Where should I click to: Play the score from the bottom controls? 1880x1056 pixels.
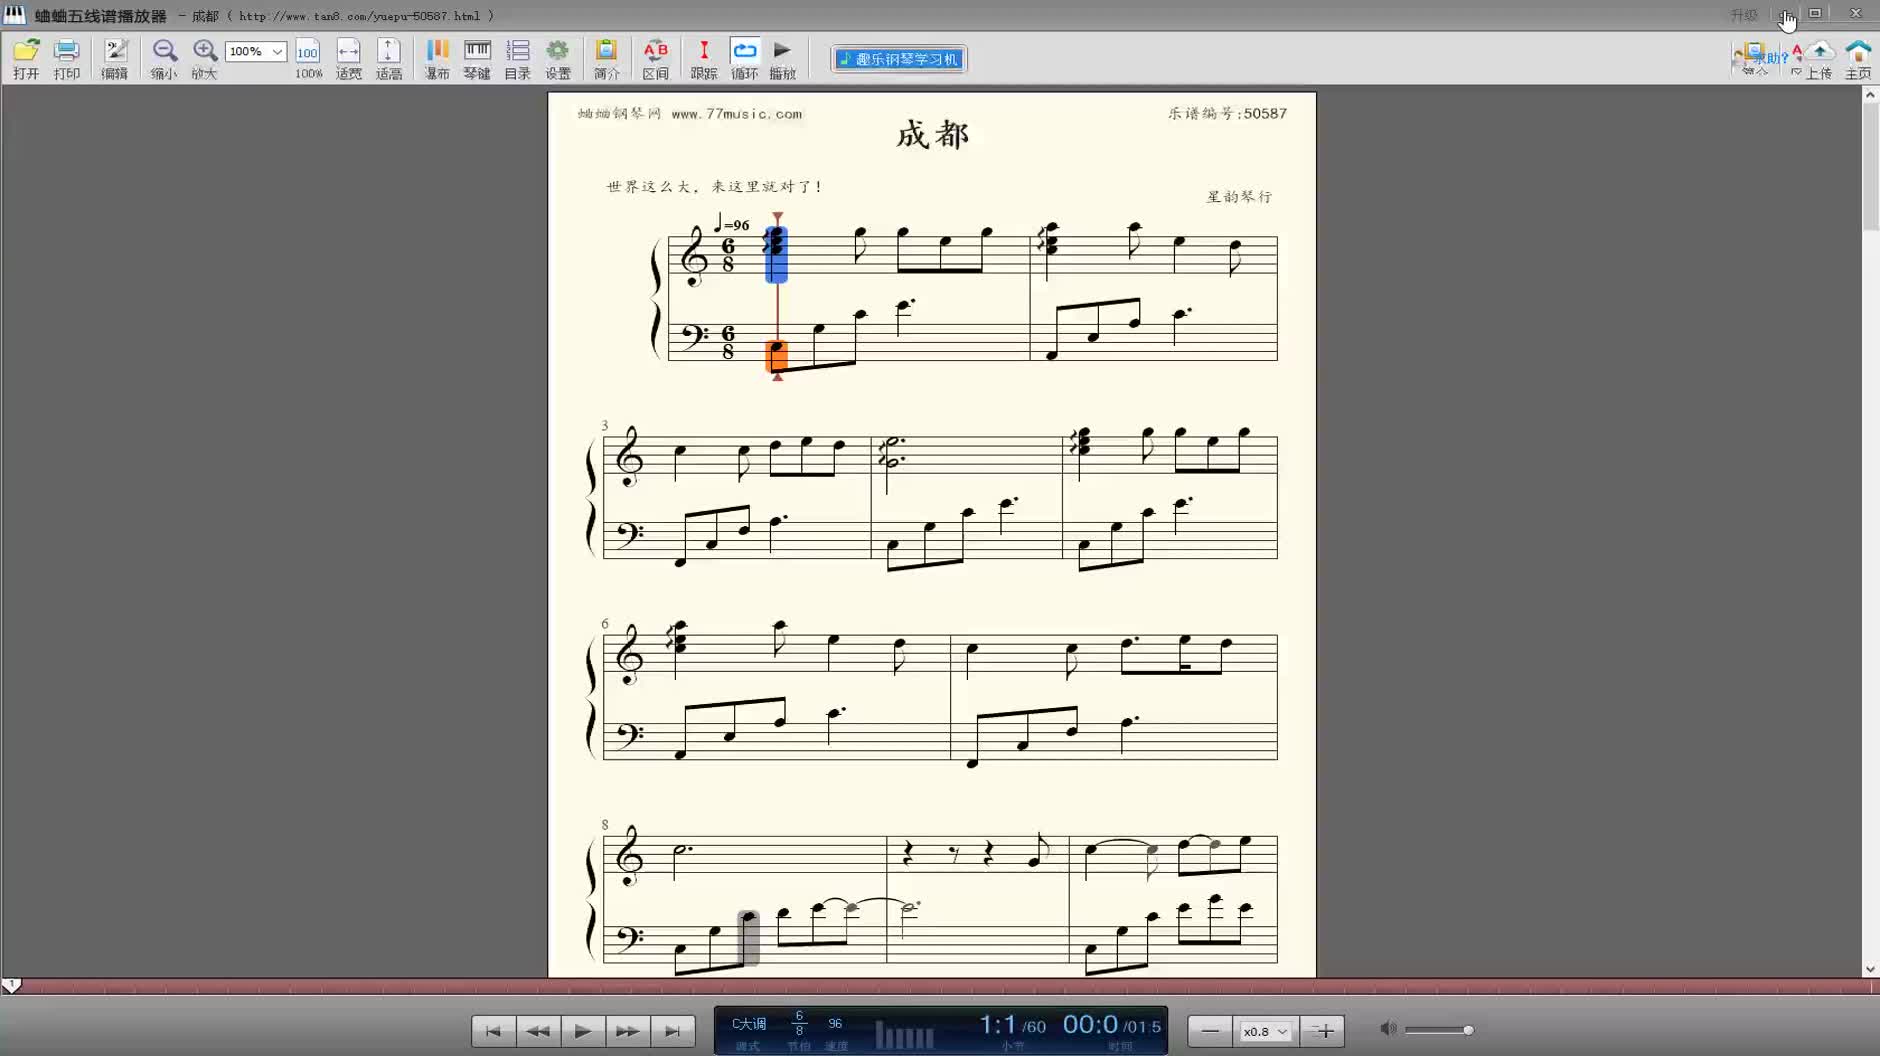pos(583,1031)
